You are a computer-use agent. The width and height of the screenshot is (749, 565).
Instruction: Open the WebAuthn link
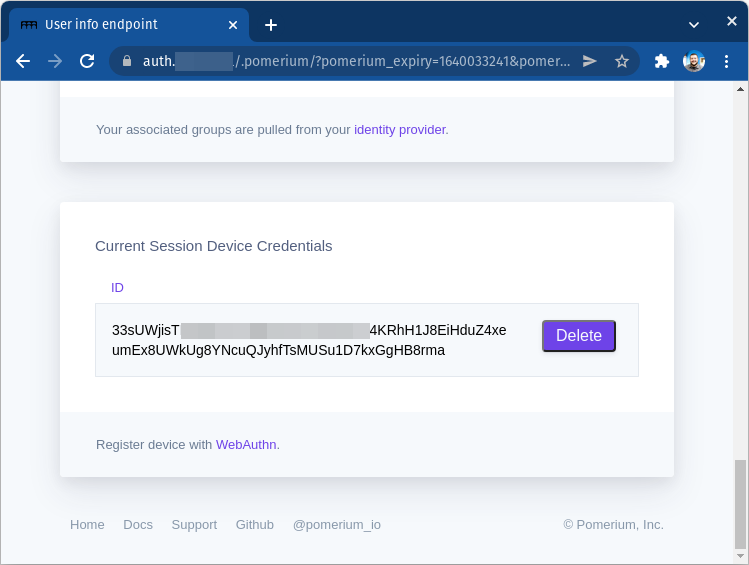point(246,444)
